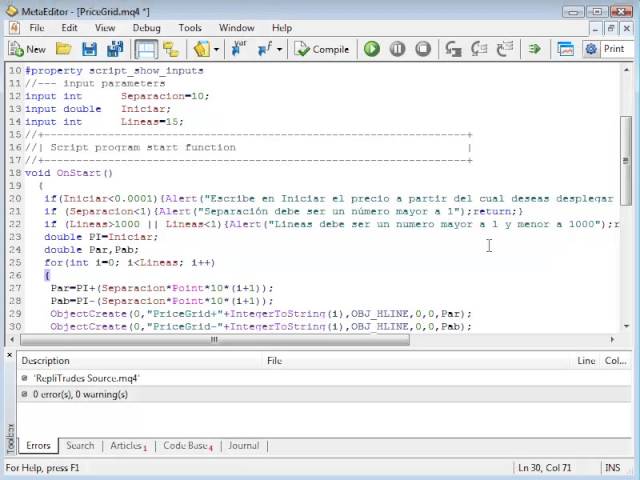640x480 pixels.
Task: Open dropdown arrow next to styler icon
Action: 216,50
